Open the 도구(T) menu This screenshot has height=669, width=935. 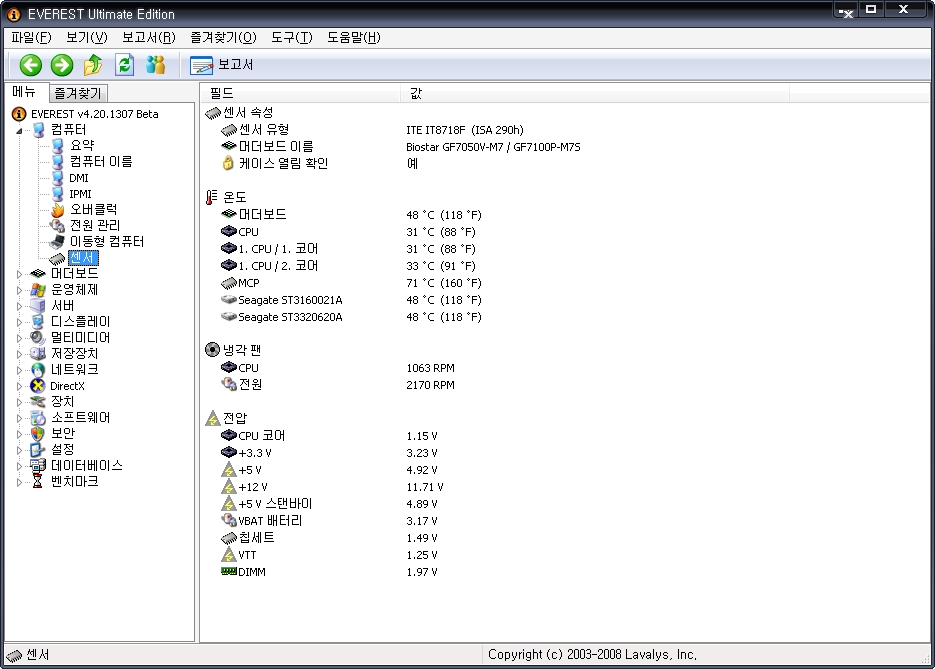pos(292,38)
